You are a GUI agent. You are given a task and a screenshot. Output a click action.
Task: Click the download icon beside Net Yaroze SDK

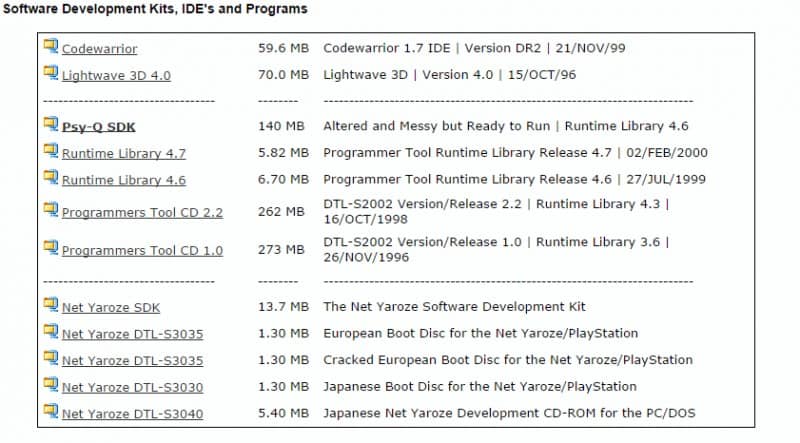pyautogui.click(x=51, y=305)
